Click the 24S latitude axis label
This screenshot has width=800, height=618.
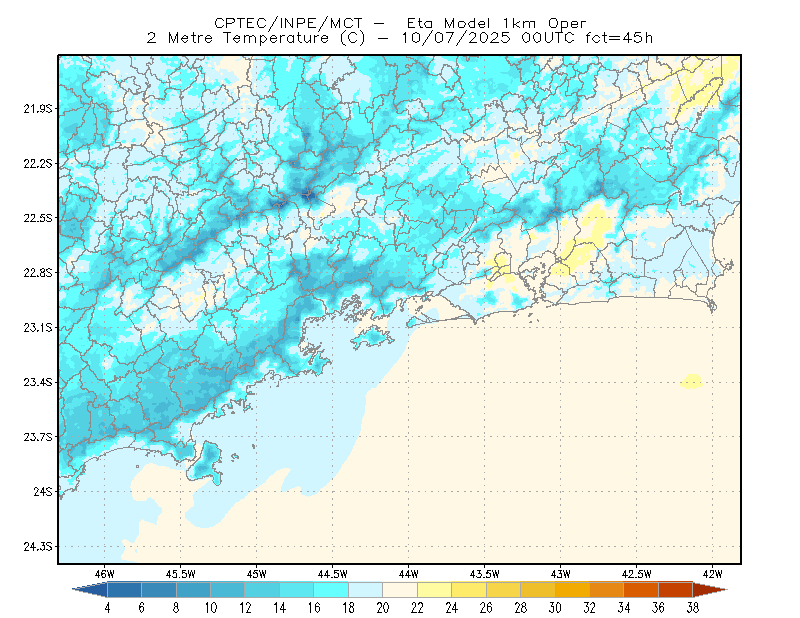coord(43,491)
